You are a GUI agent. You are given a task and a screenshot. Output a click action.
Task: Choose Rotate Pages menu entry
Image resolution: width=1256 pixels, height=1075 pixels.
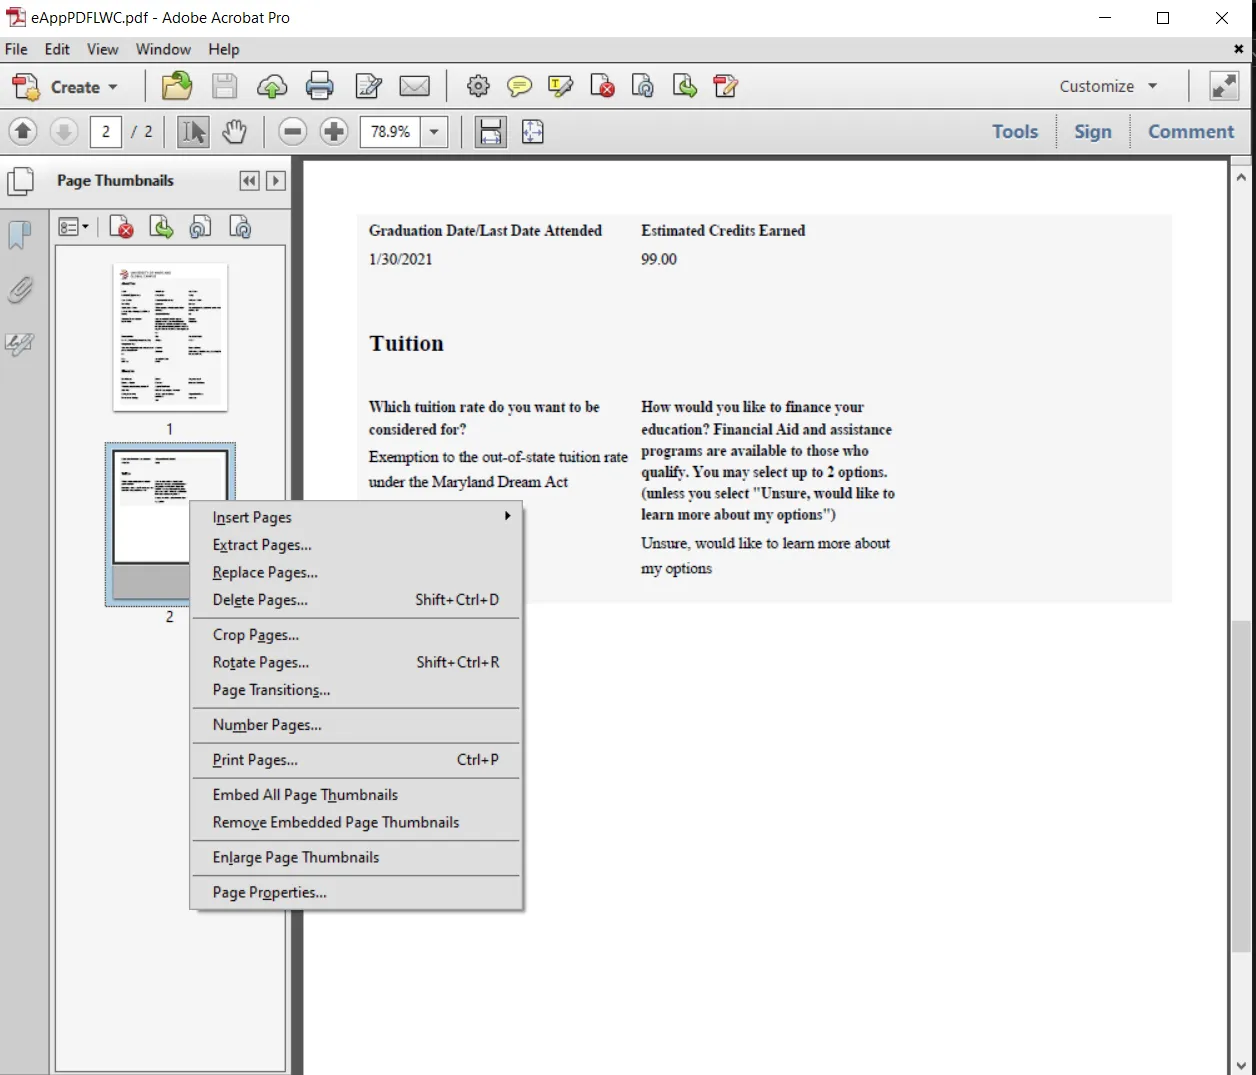pos(356,662)
